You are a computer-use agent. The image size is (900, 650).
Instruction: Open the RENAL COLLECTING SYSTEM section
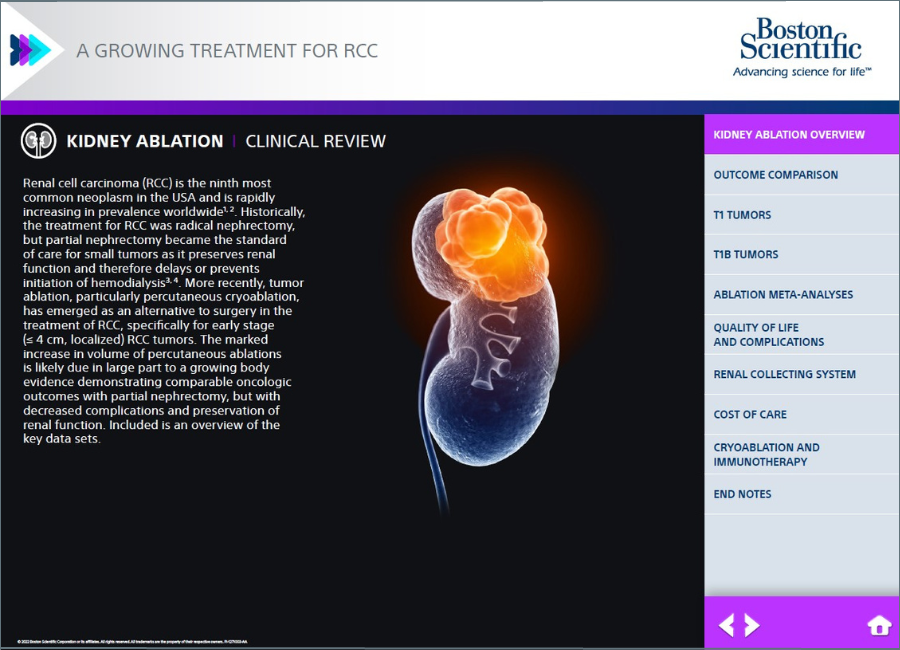pyautogui.click(x=800, y=374)
